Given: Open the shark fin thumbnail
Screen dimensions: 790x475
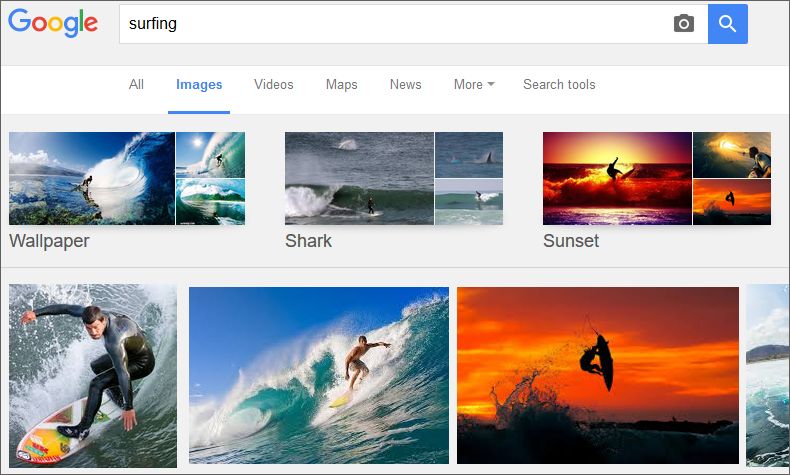Looking at the screenshot, I should click(x=469, y=155).
